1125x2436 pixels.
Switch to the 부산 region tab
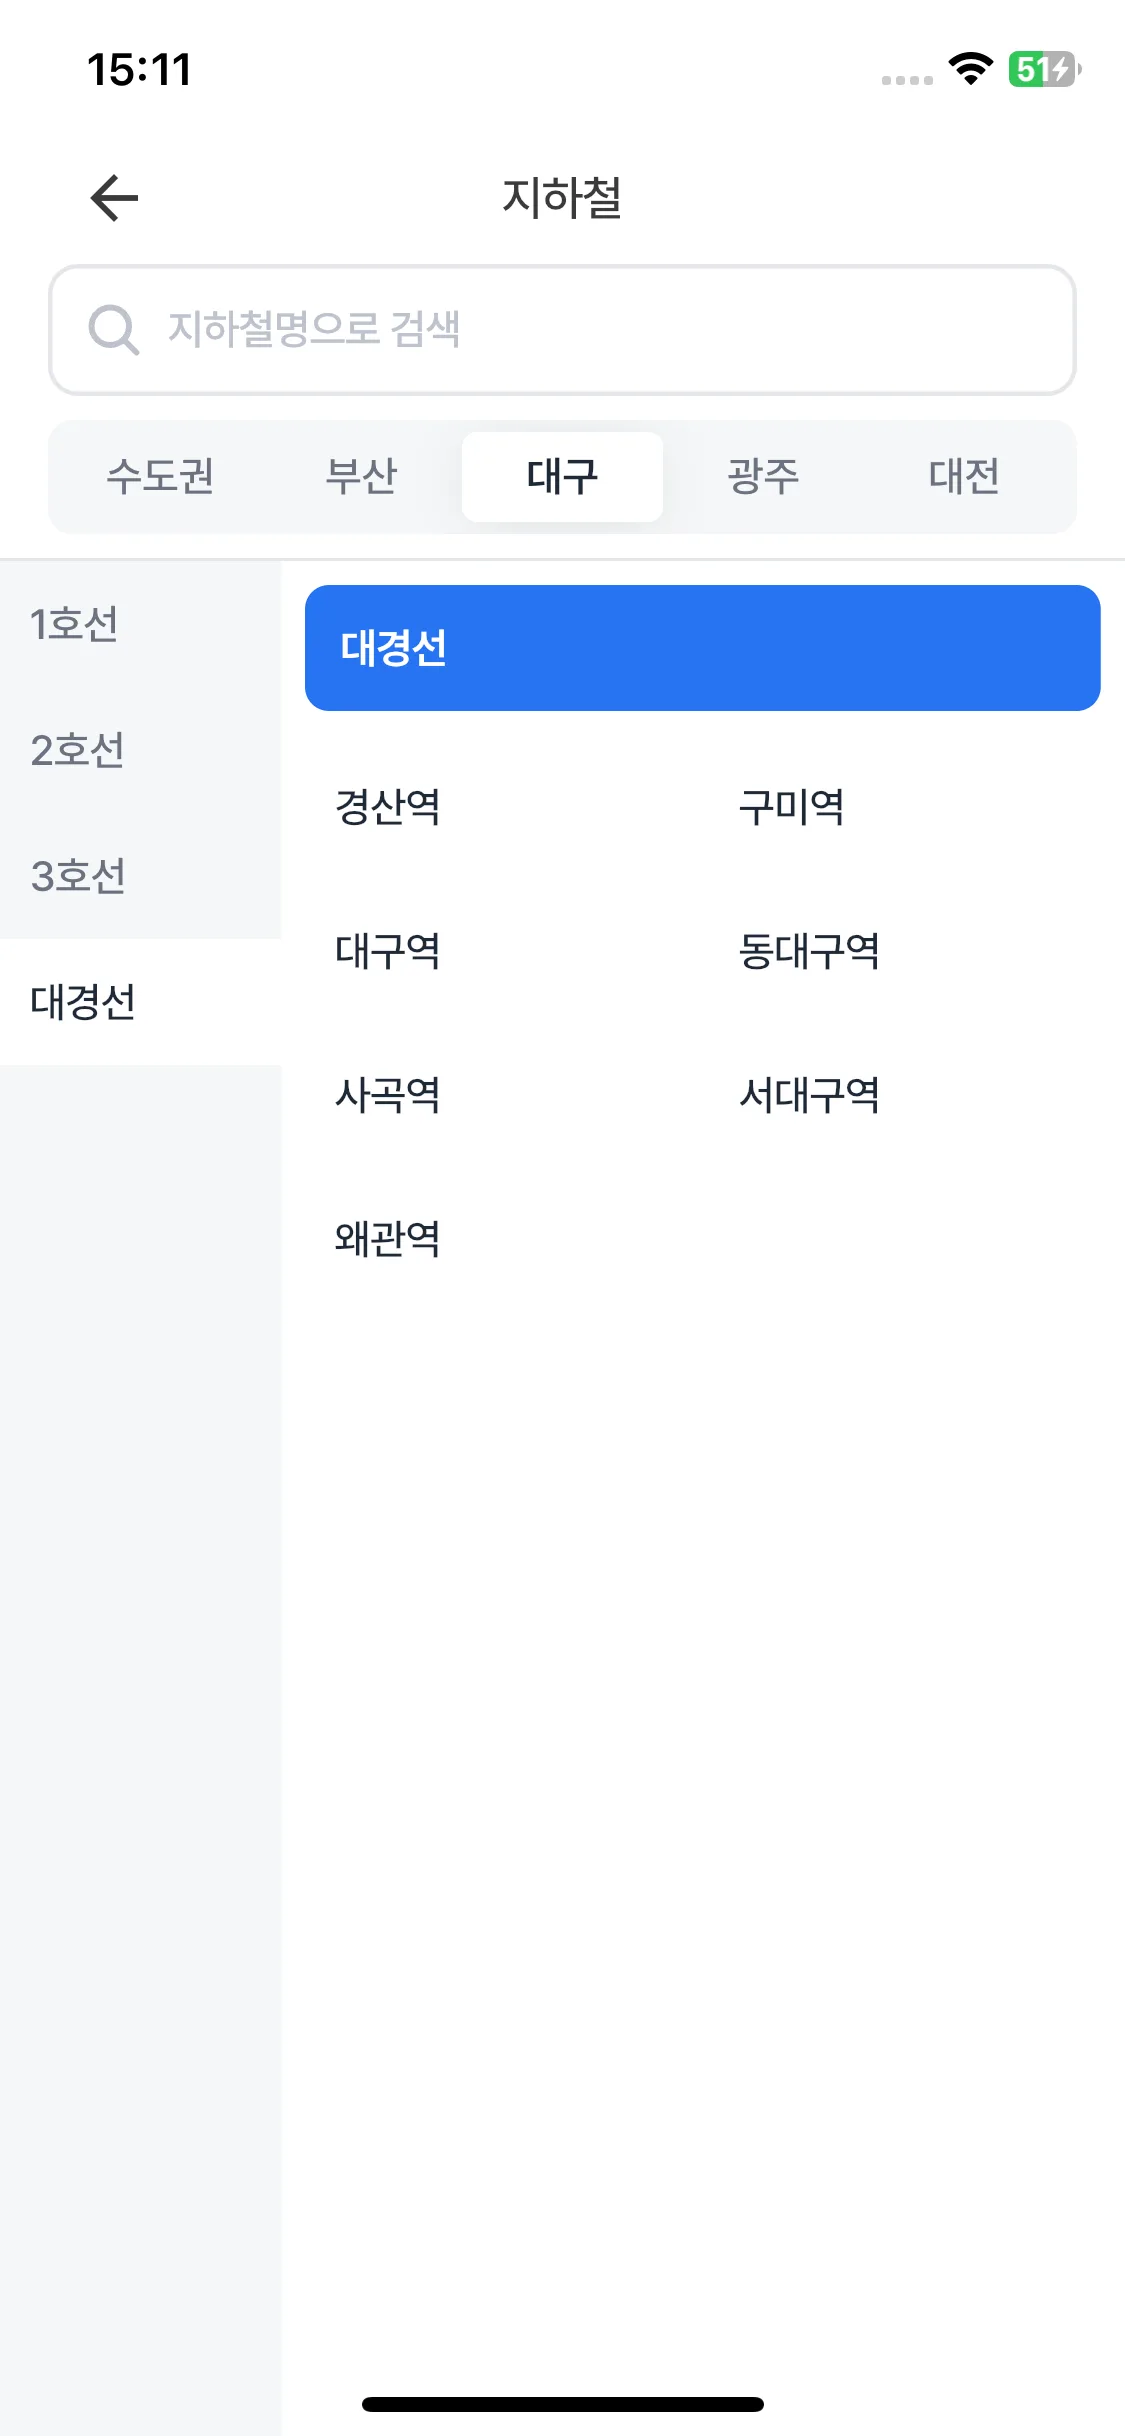pos(361,476)
